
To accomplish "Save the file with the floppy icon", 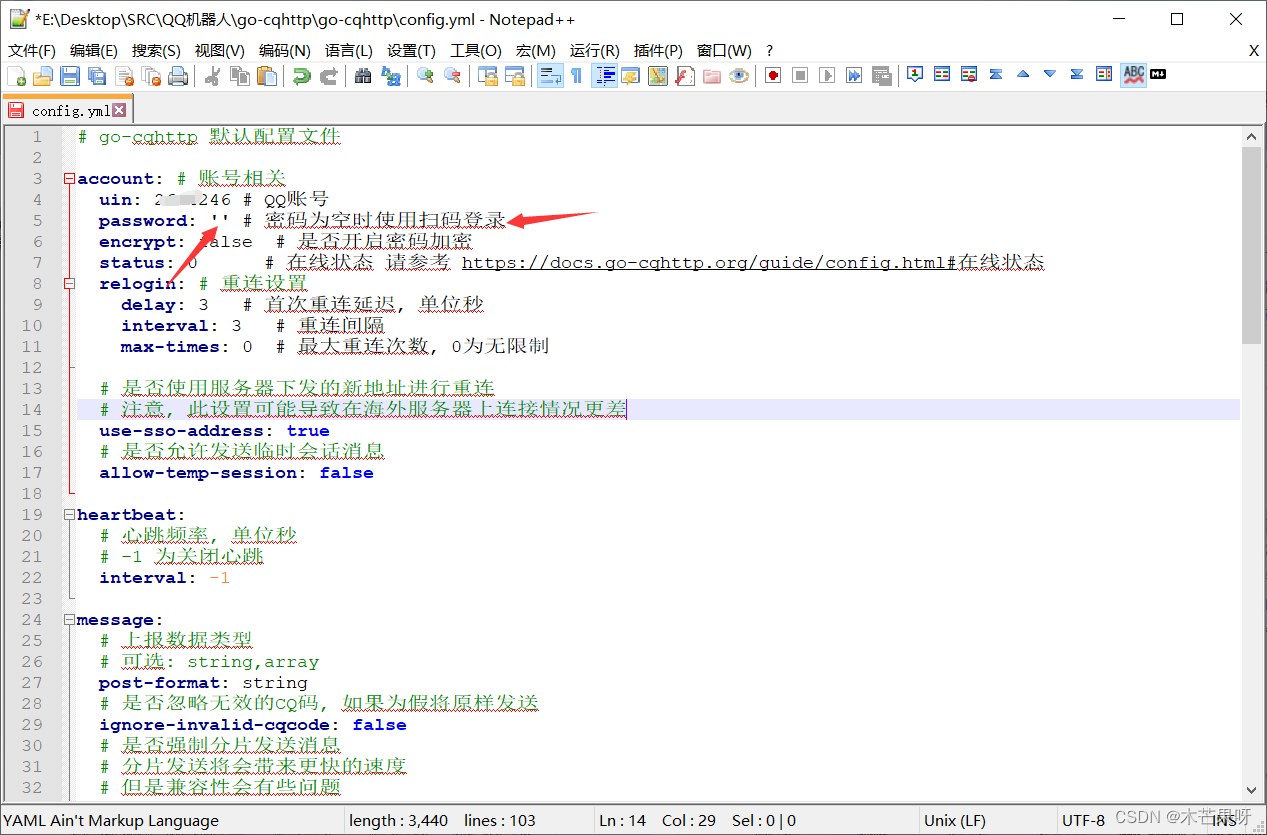I will point(70,76).
